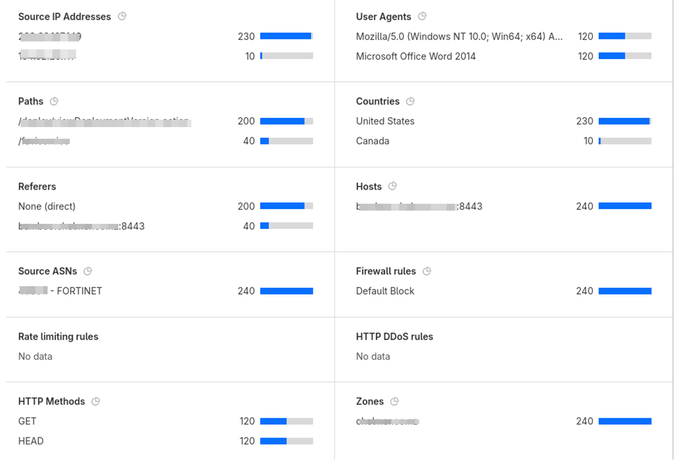Select the HEAD method row
Viewport: 683px width, 463px height.
tap(31, 441)
